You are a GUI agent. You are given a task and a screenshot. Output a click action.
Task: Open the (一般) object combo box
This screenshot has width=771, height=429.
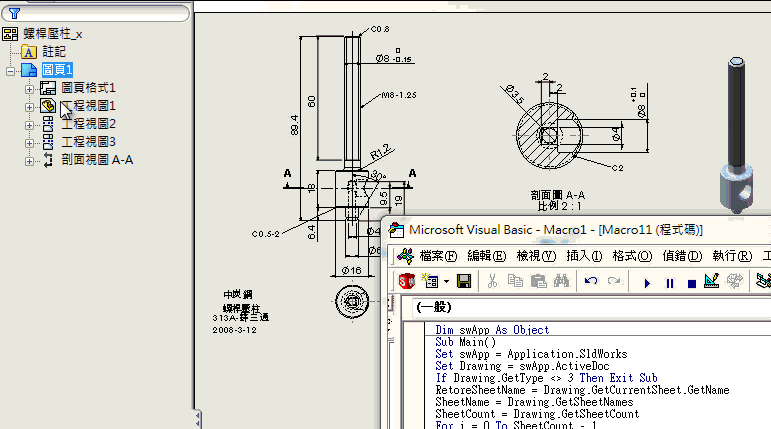pyautogui.click(x=593, y=307)
